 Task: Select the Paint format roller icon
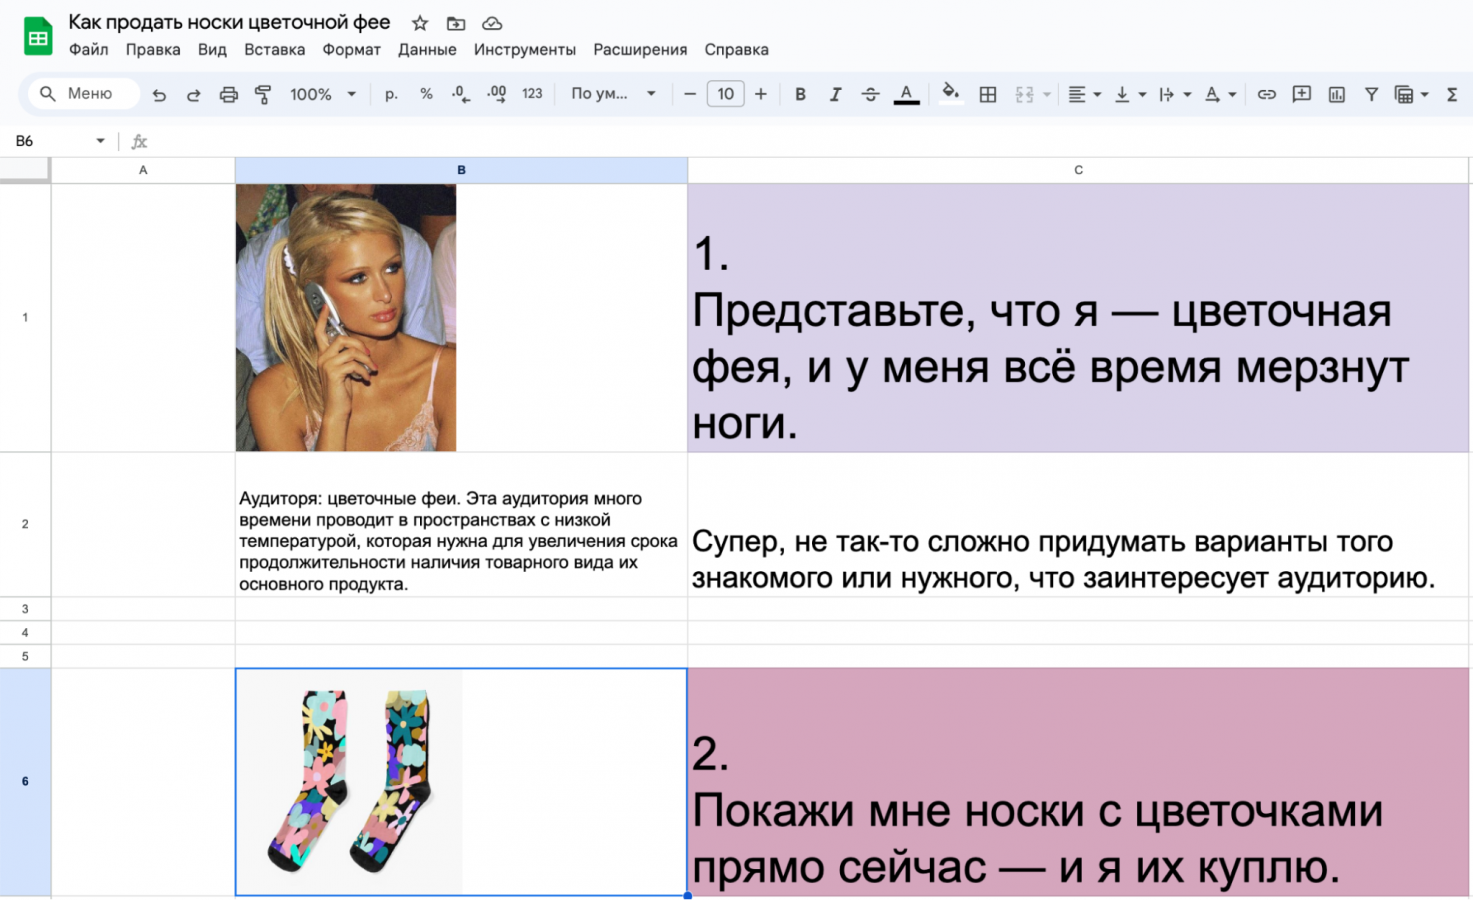tap(263, 94)
